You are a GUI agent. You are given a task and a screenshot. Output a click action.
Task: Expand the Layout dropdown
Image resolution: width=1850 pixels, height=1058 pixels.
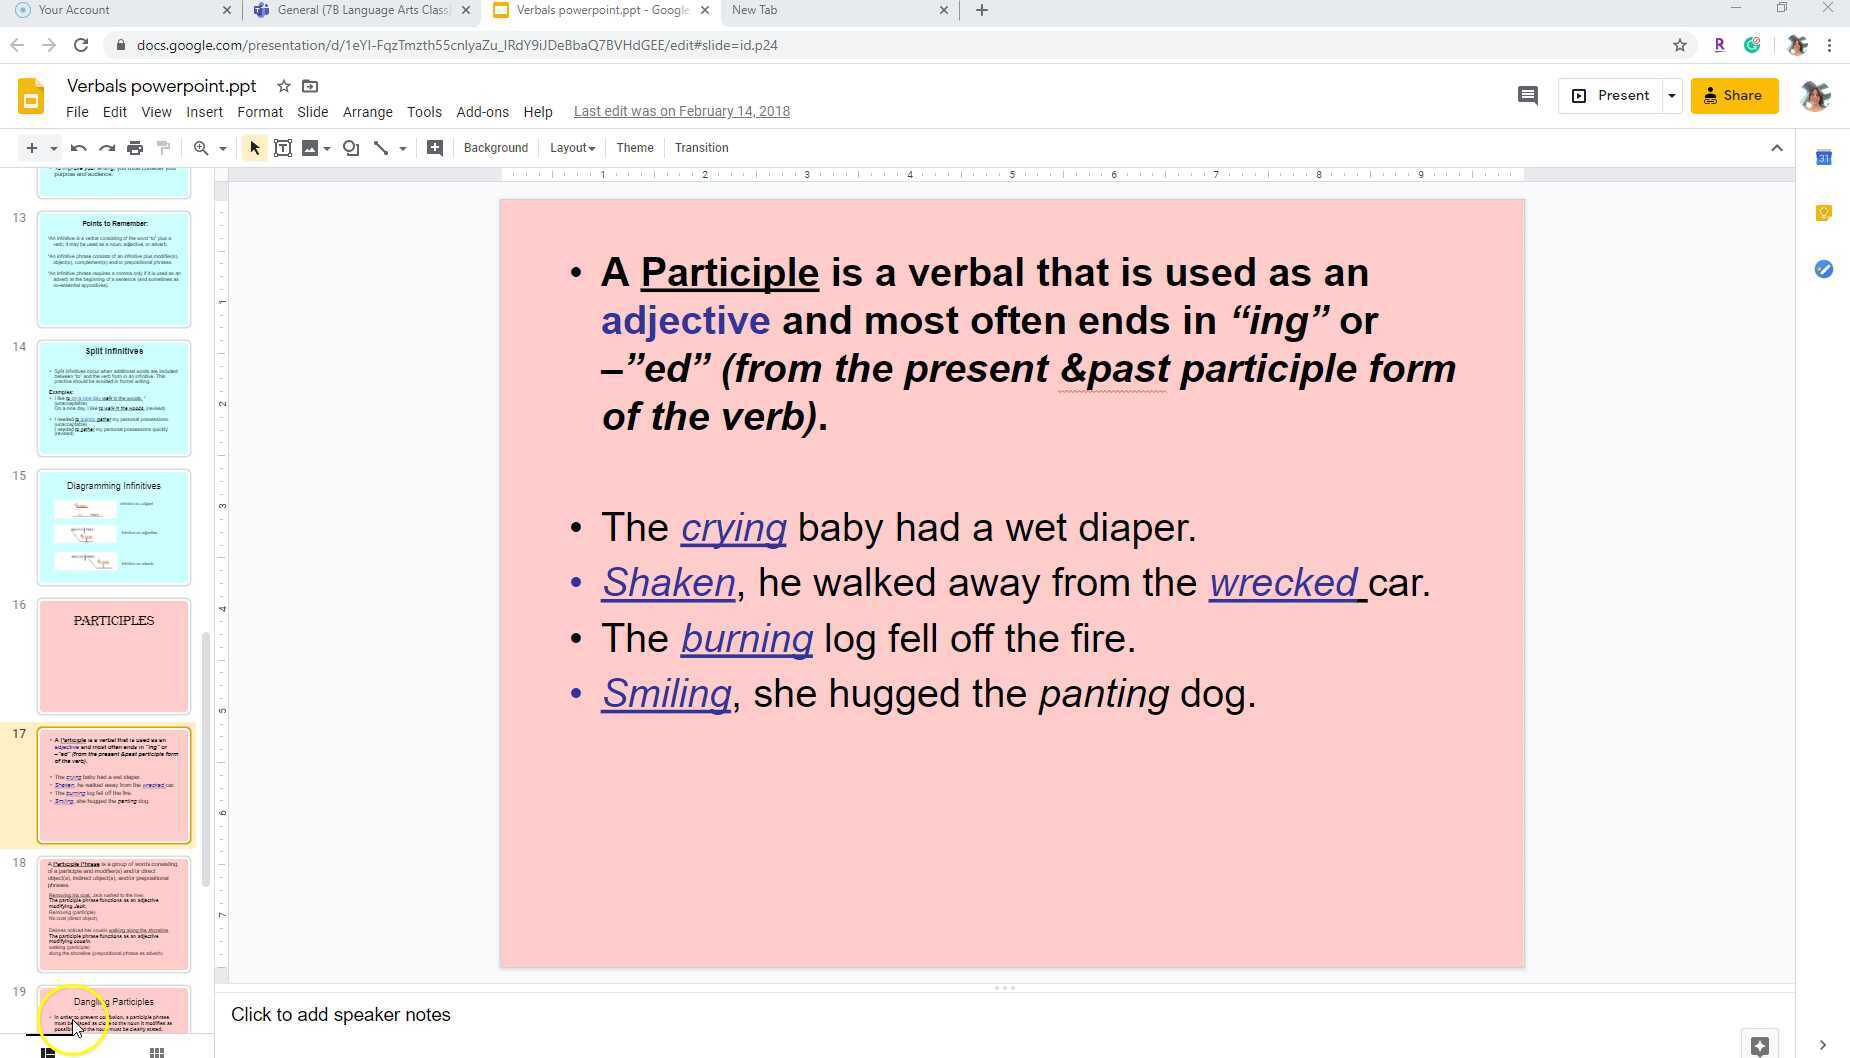click(x=572, y=148)
